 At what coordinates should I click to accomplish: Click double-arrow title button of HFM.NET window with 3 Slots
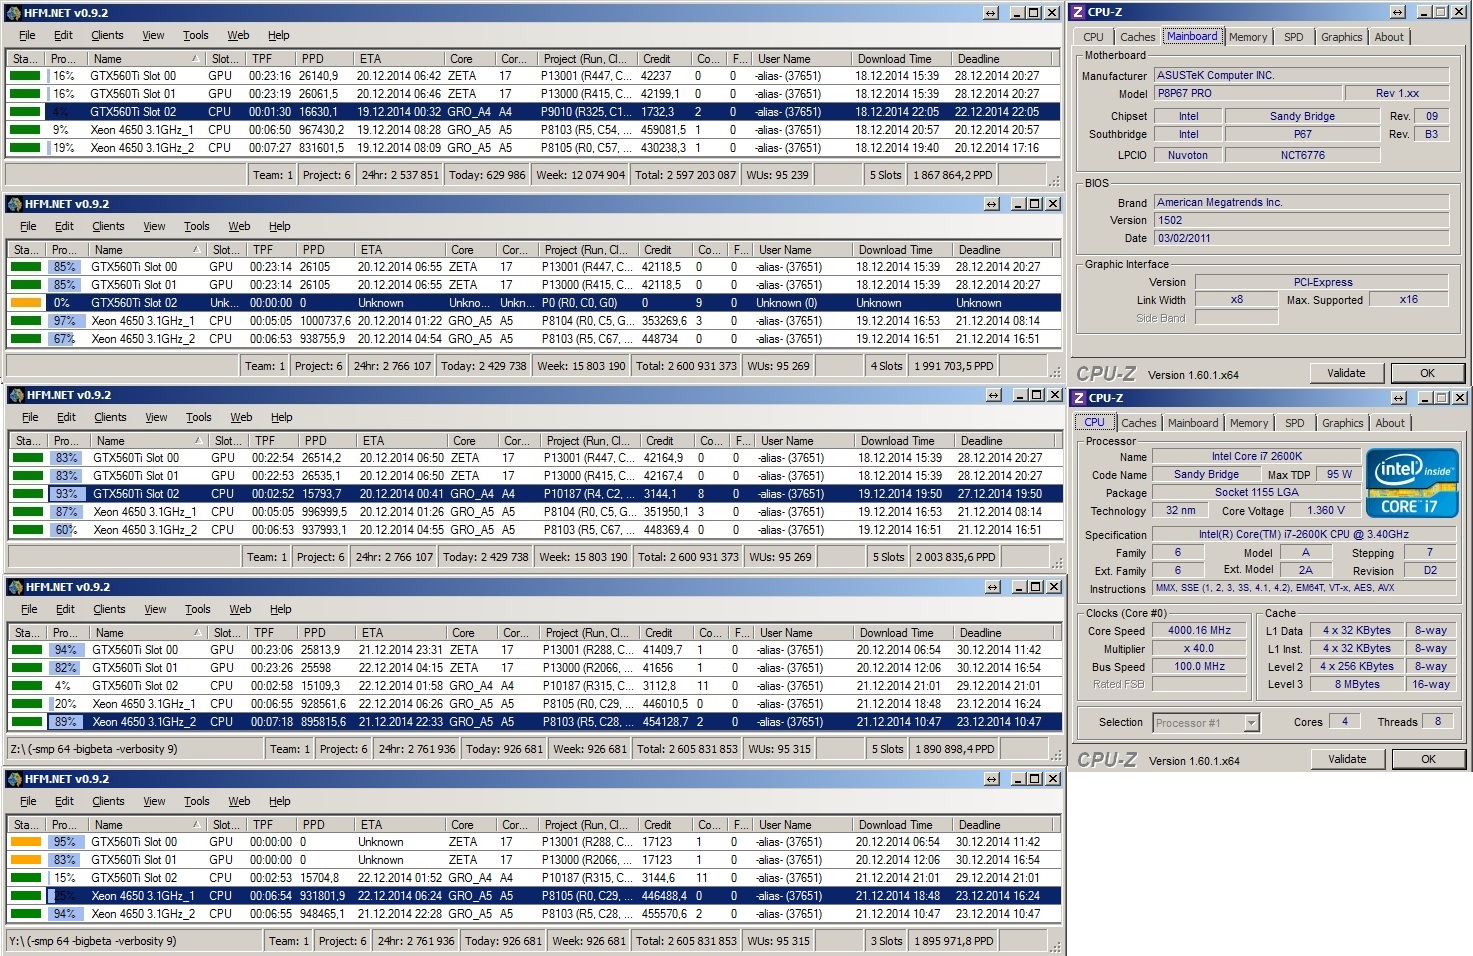point(990,779)
